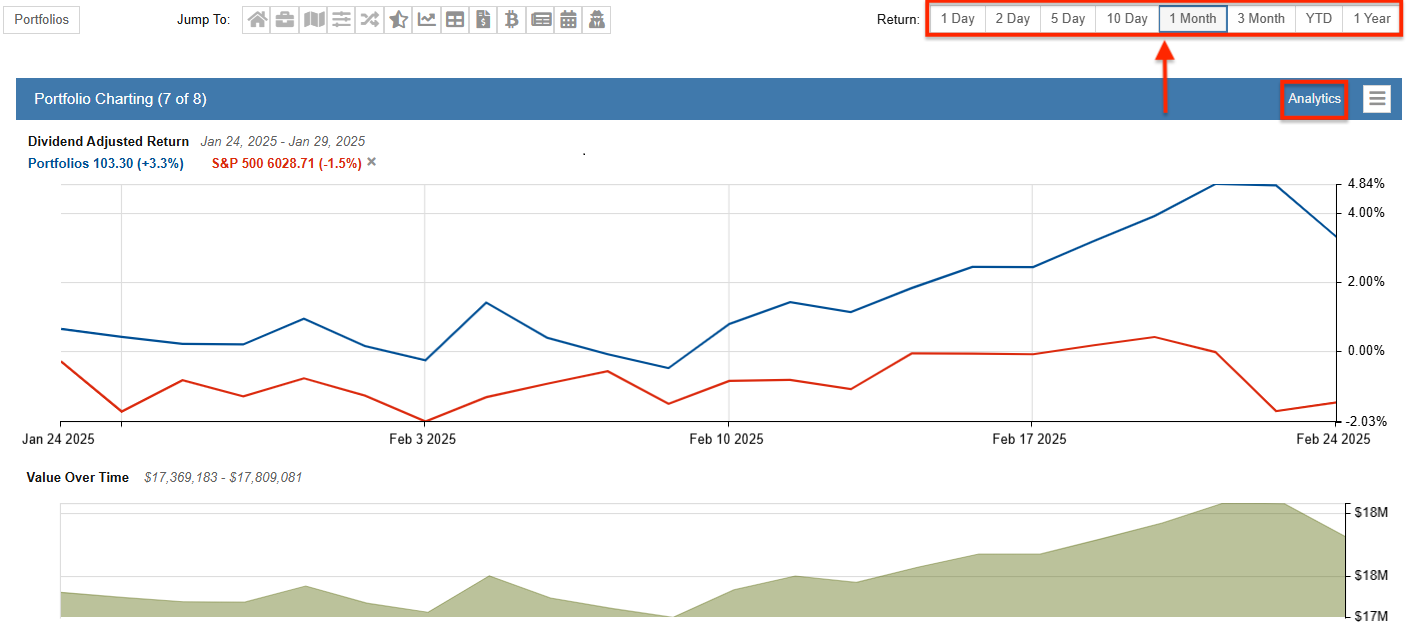Click the Portfolios button
1418x631 pixels.
coord(42,20)
